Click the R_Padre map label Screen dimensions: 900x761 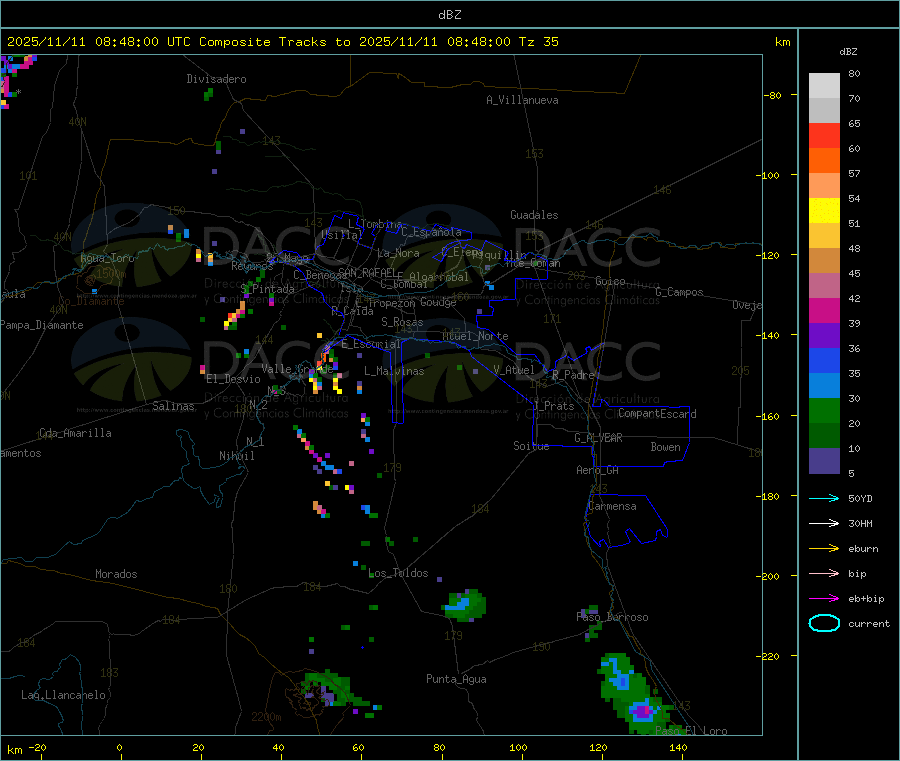(573, 375)
